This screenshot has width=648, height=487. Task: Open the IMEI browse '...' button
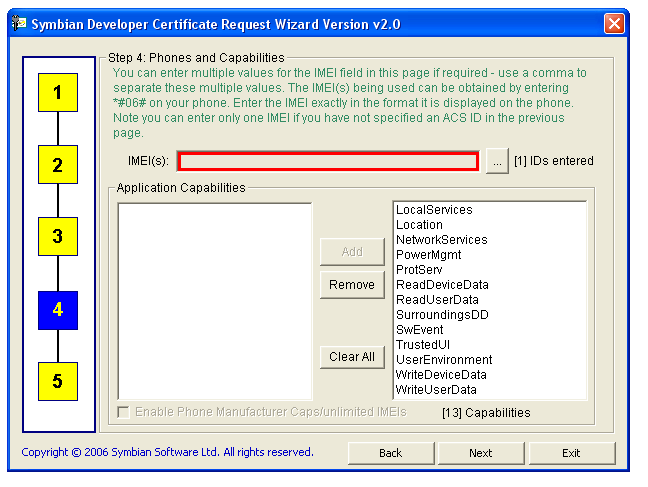497,161
